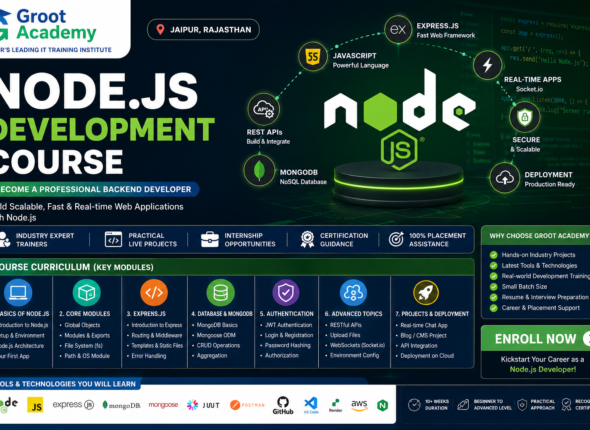590x430 pixels.
Task: Select the Advanced Topics cloud icon
Action: pos(353,292)
